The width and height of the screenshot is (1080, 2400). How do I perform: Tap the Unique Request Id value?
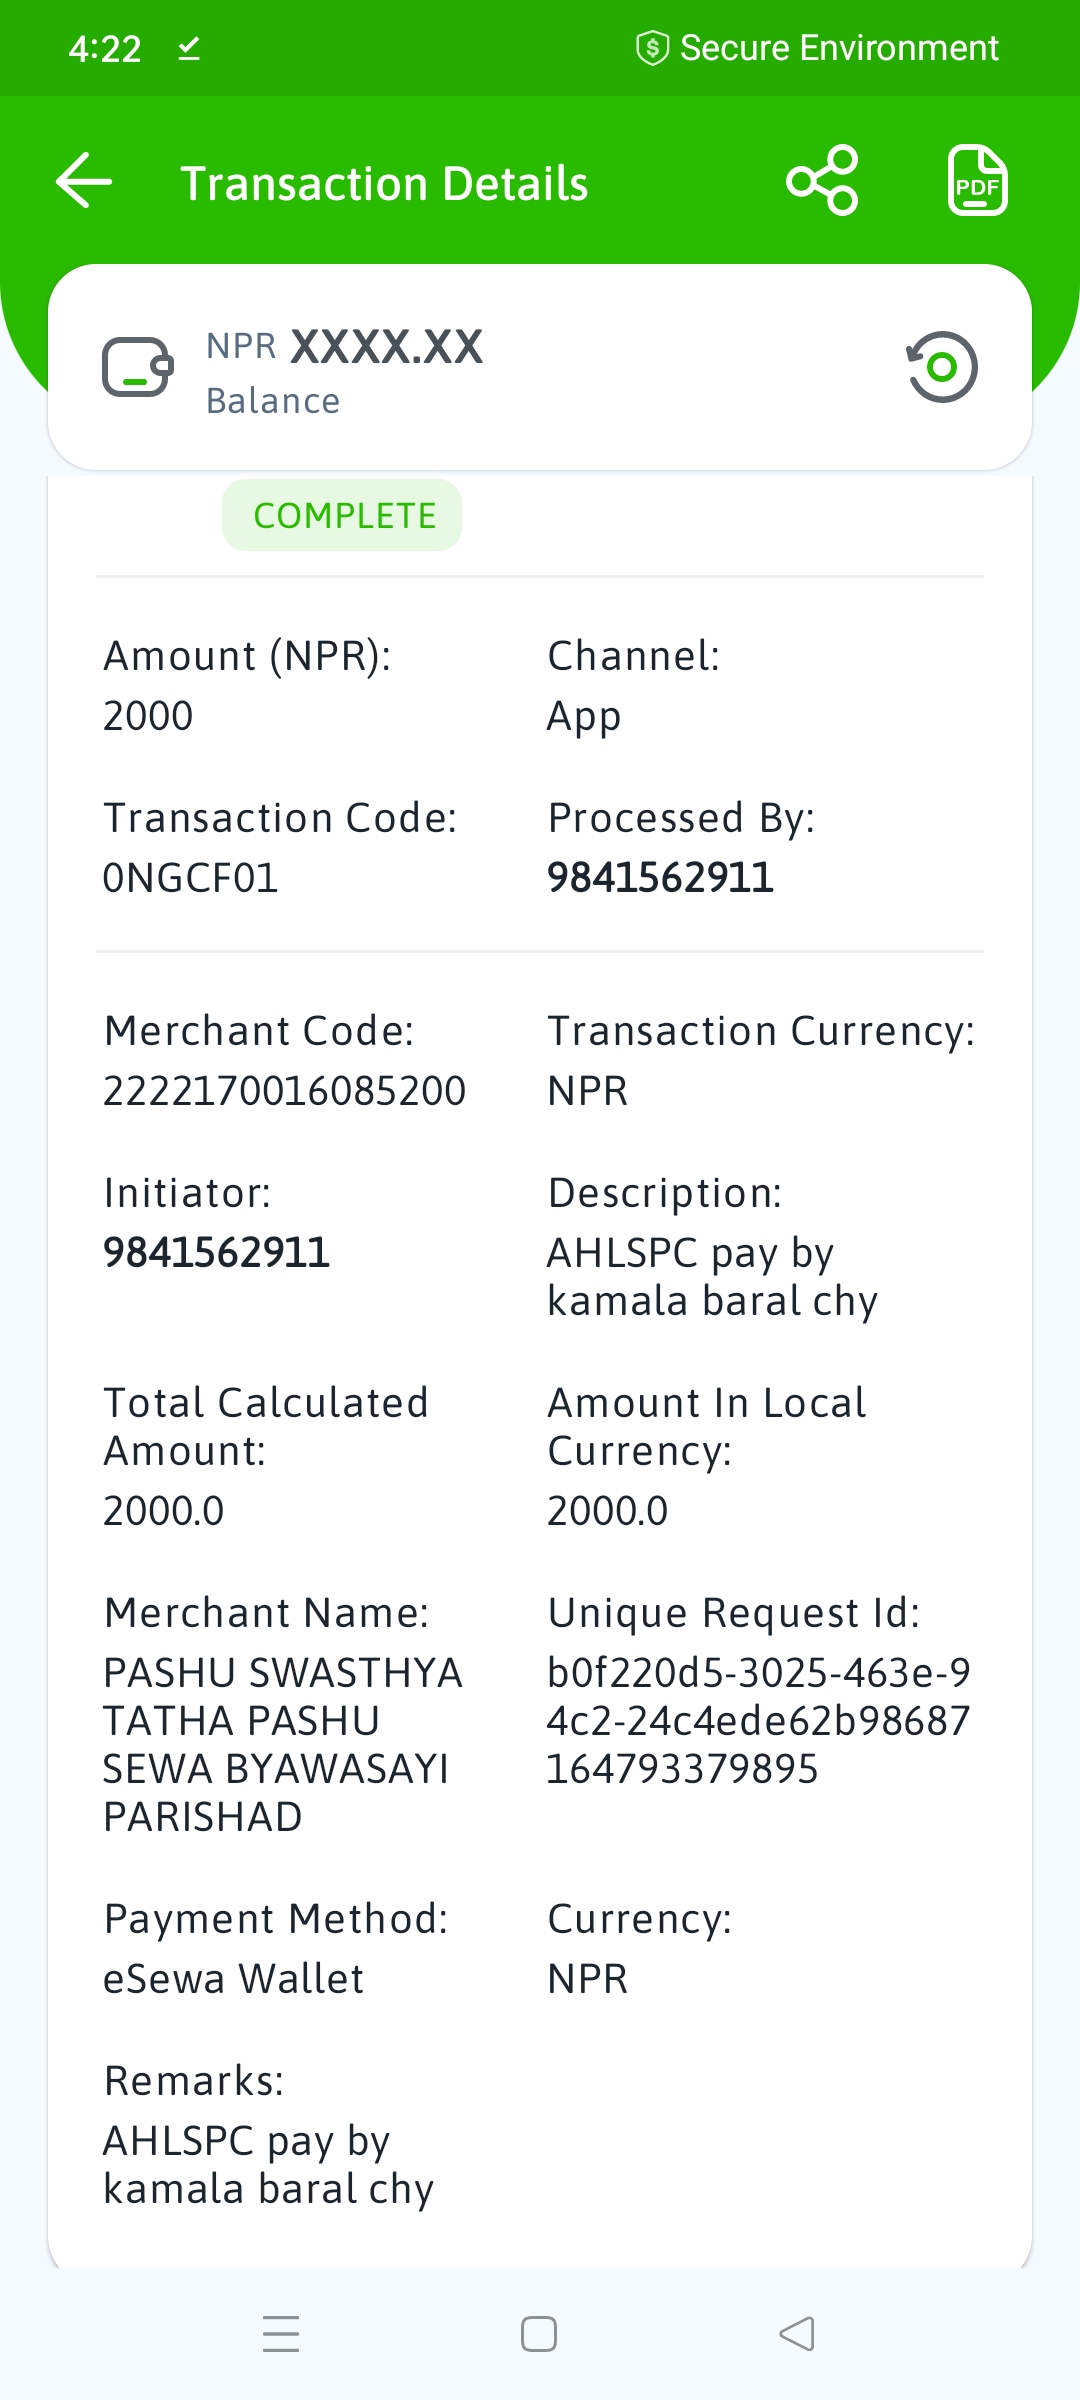[x=758, y=1721]
